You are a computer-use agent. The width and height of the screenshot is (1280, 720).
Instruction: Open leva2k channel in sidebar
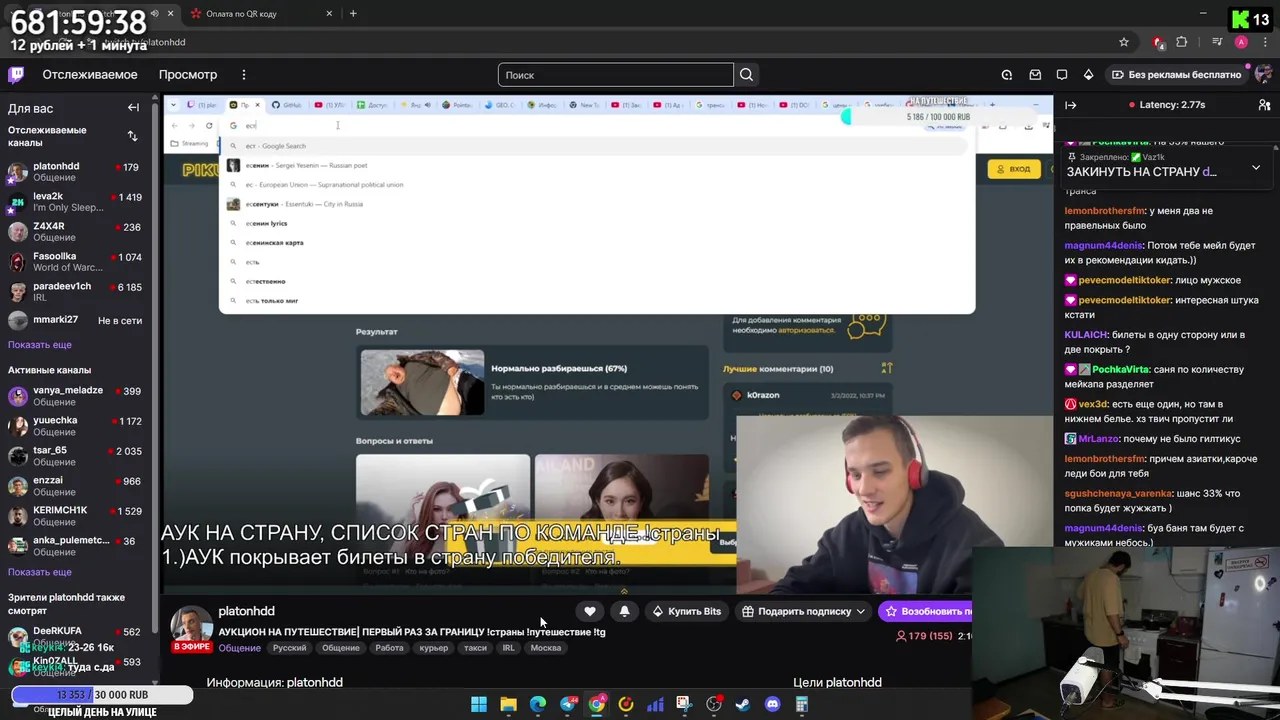point(78,202)
